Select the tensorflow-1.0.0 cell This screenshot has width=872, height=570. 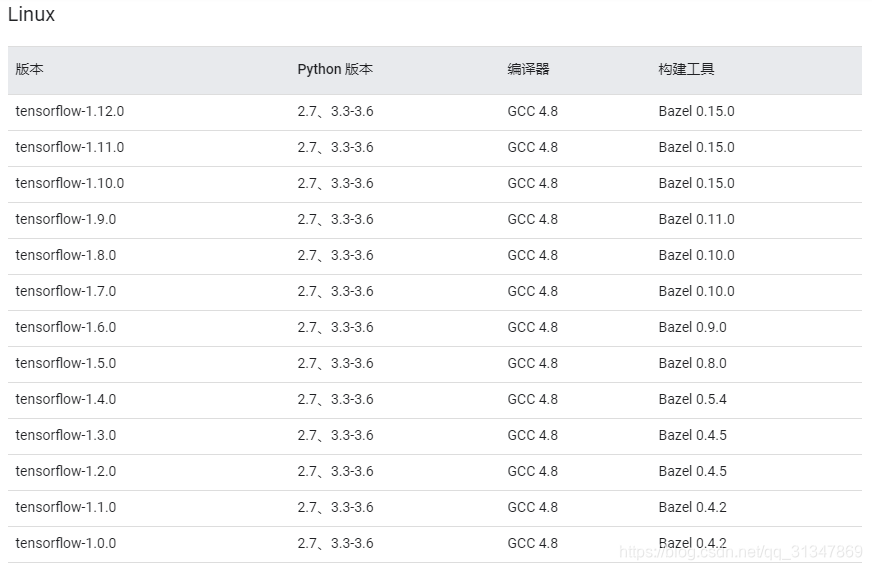66,543
